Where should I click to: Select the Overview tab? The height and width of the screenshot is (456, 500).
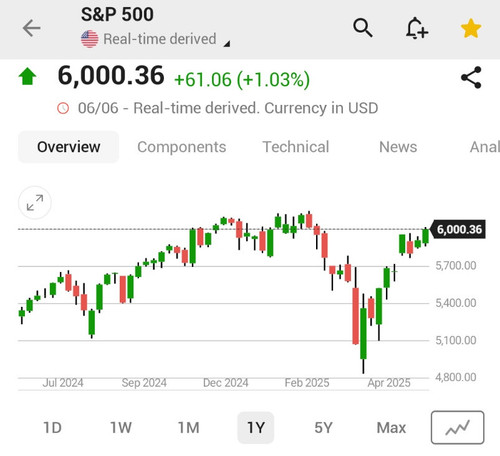[x=68, y=147]
